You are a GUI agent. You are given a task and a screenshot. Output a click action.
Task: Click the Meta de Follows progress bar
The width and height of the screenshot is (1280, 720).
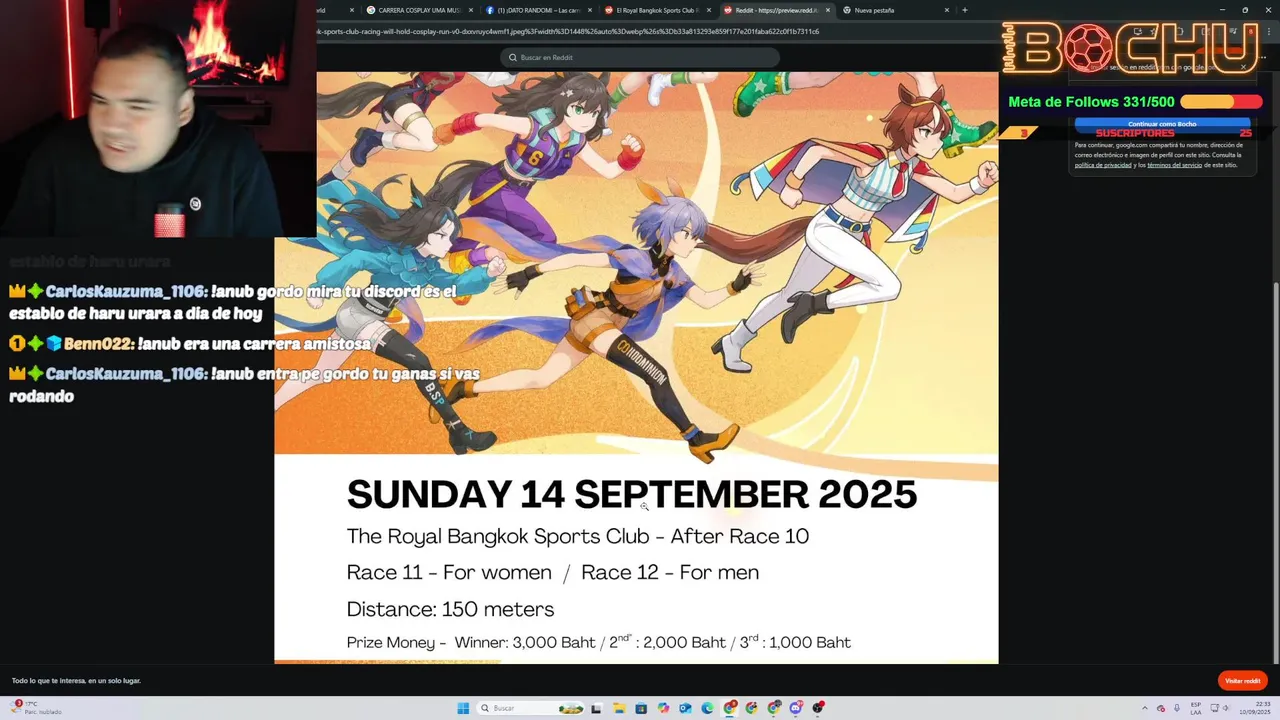(1221, 102)
